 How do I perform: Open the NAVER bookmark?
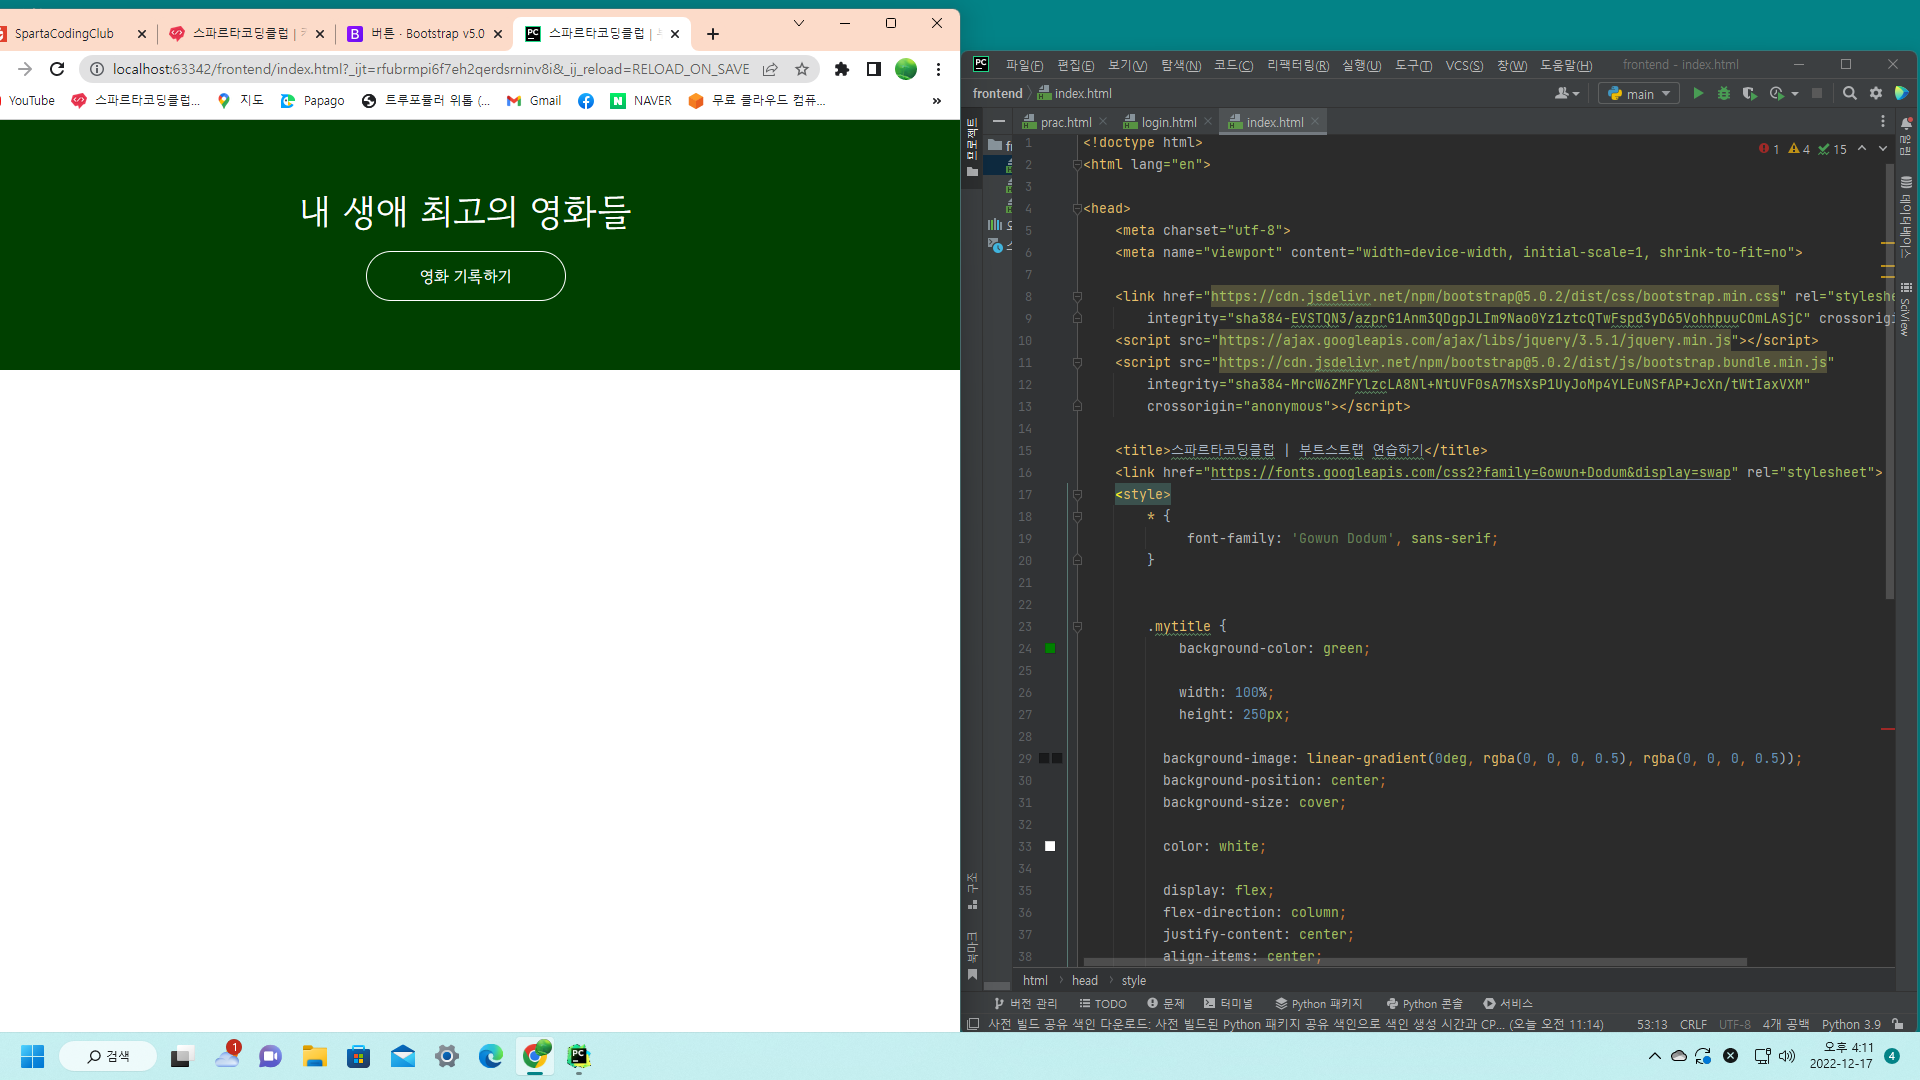coord(641,101)
